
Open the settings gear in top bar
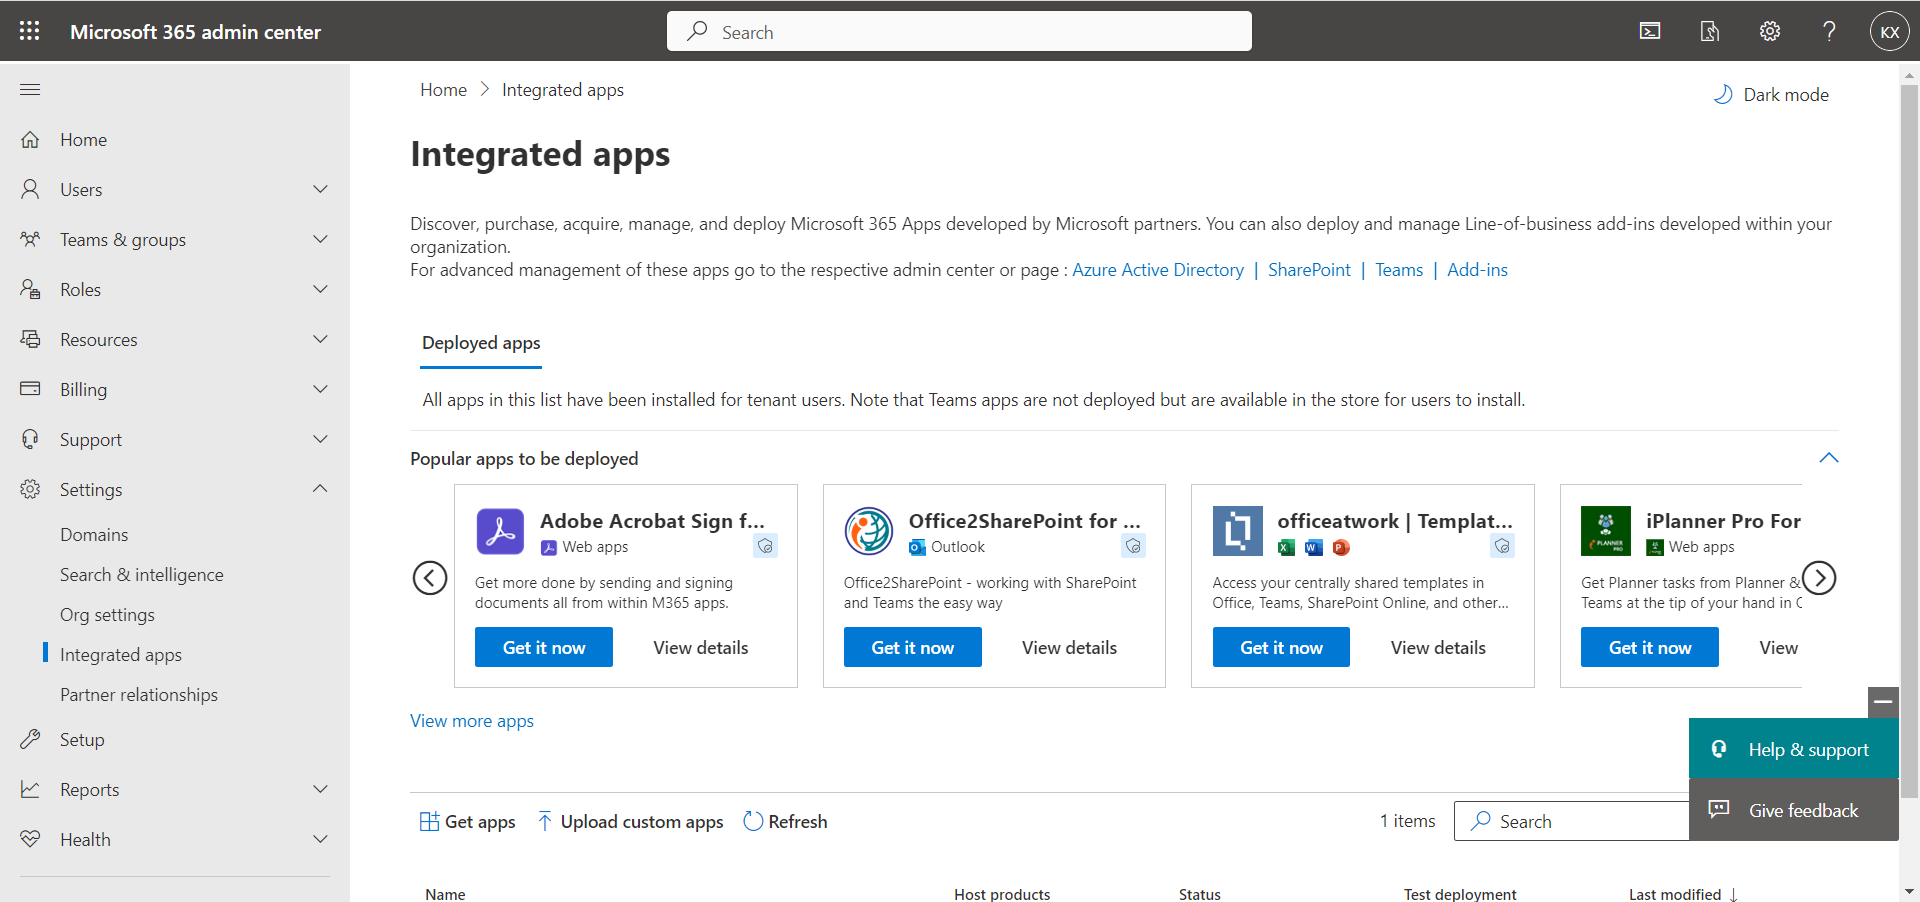click(x=1770, y=31)
